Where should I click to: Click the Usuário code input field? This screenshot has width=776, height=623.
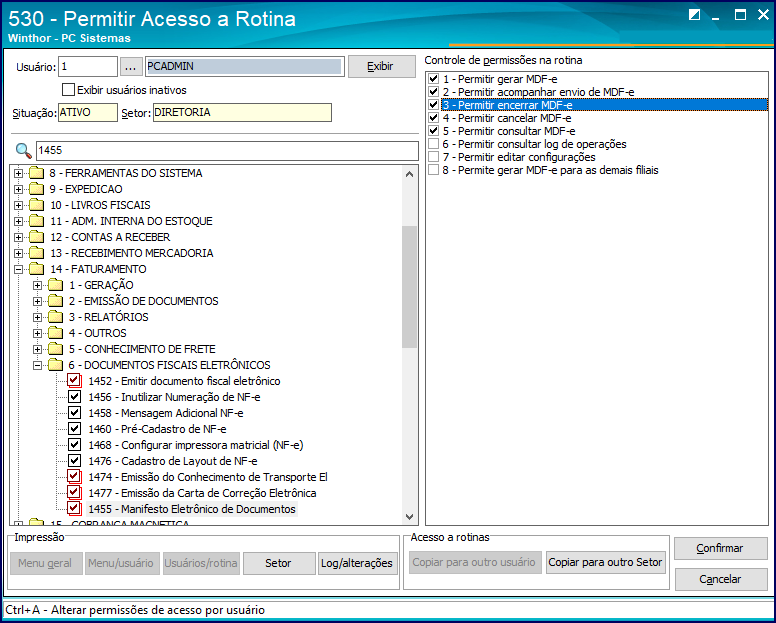click(88, 66)
